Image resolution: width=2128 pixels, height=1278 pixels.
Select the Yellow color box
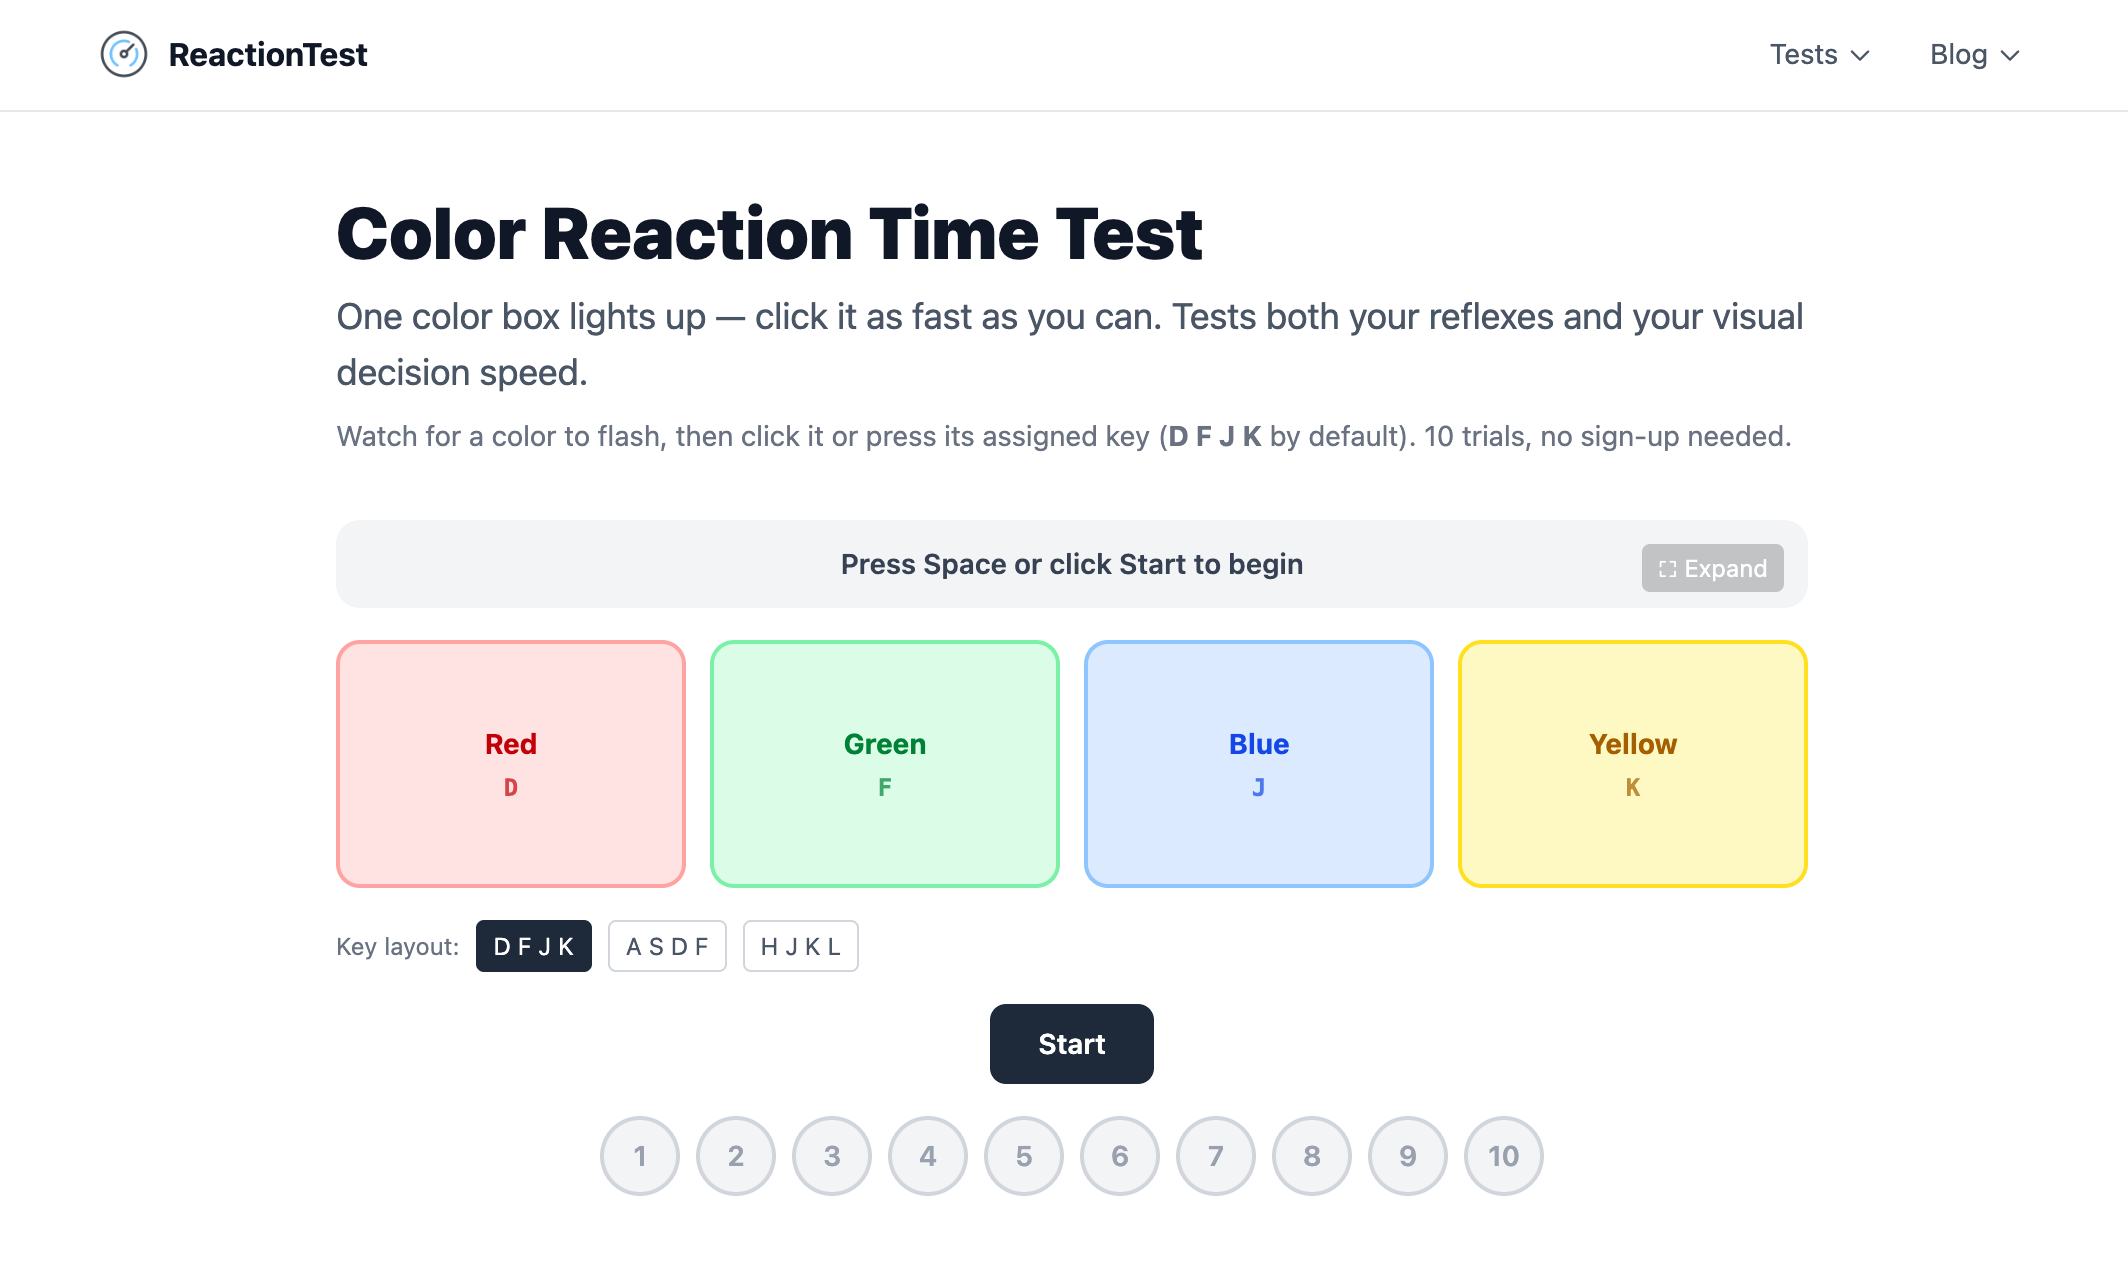coord(1633,764)
